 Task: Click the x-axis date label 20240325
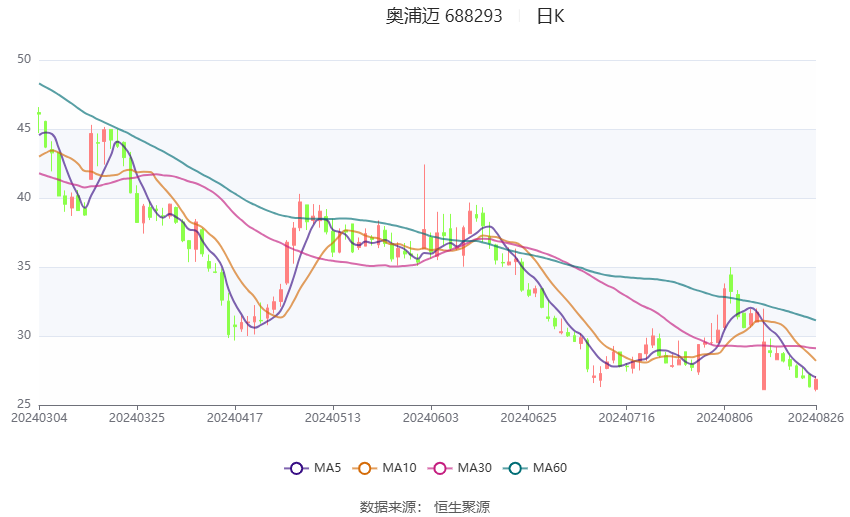pyautogui.click(x=137, y=418)
